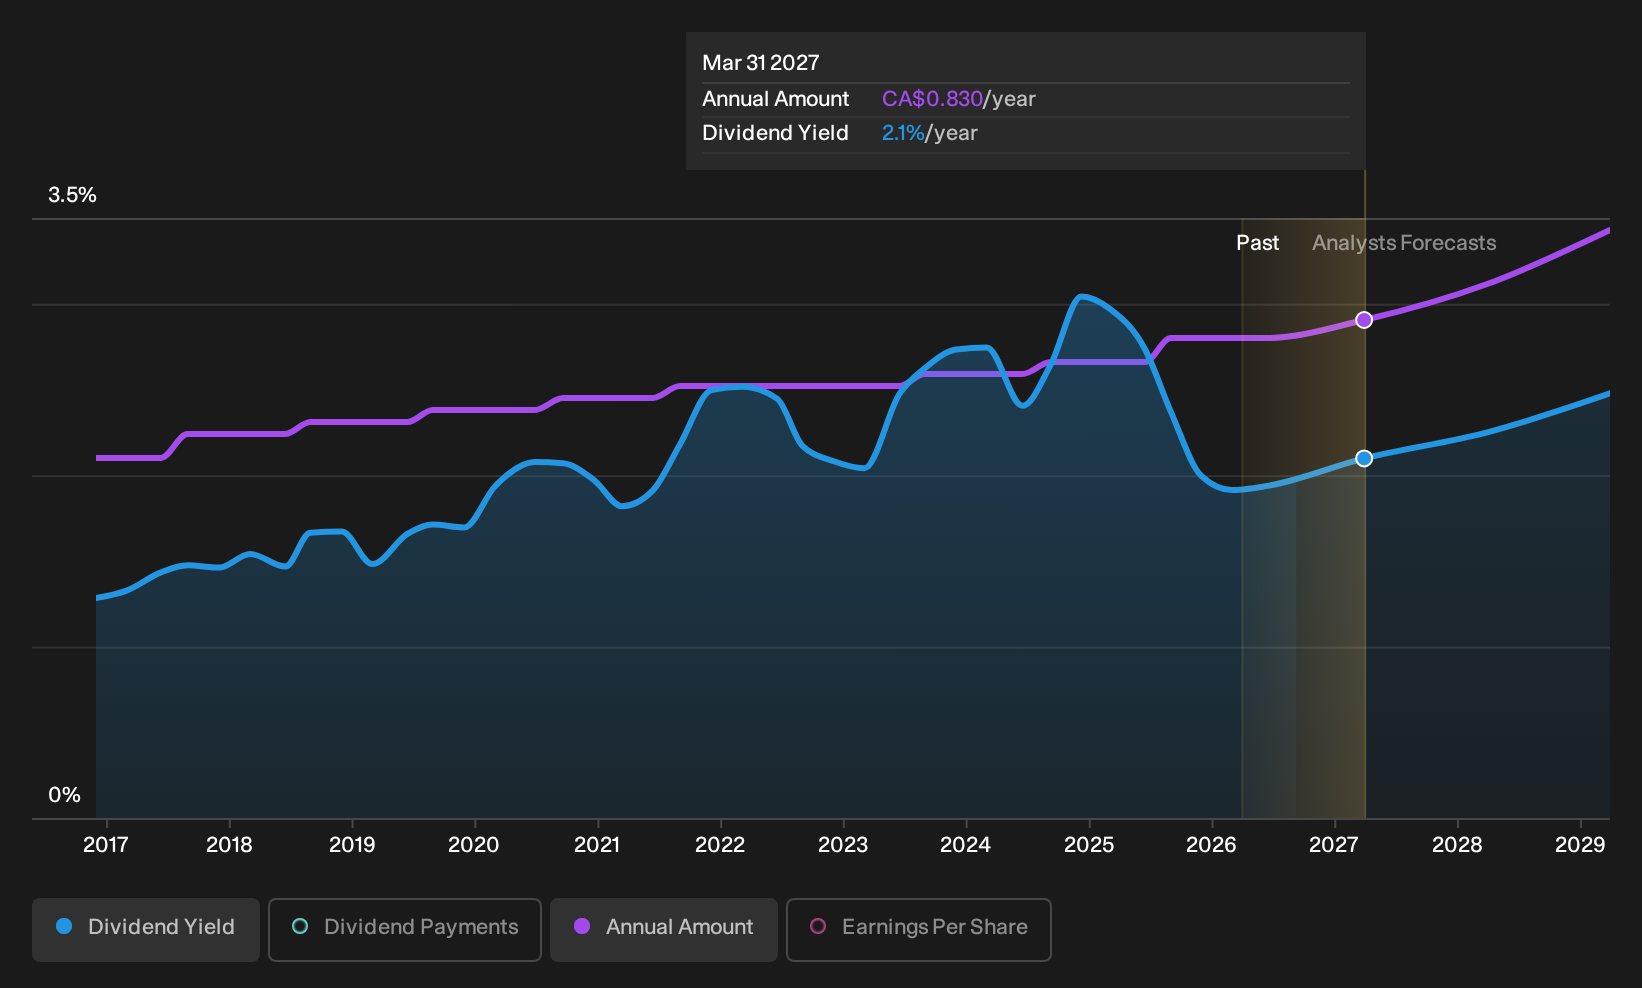This screenshot has height=988, width=1642.
Task: Select the purple Annual Amount data point marker
Action: tap(1364, 320)
